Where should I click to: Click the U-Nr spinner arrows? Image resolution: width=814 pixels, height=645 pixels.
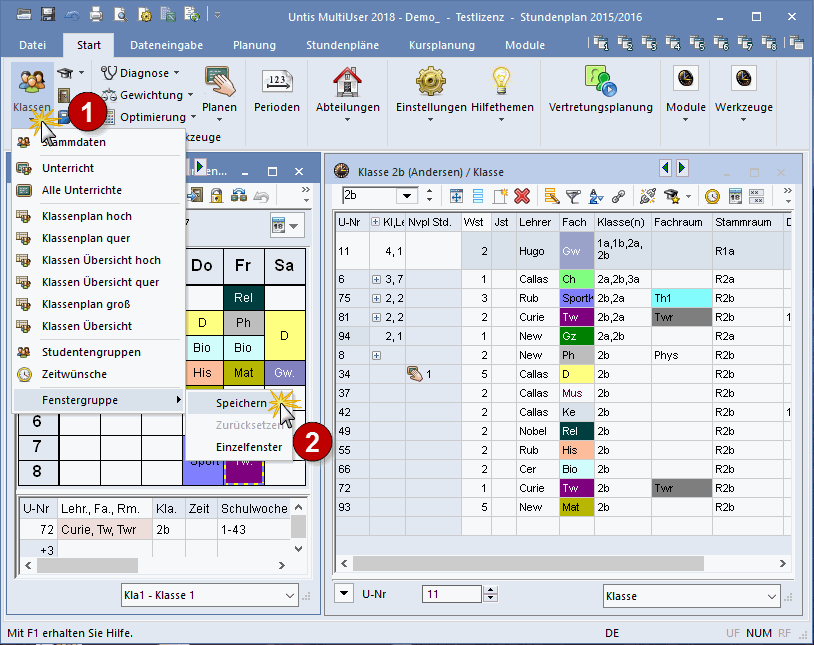point(490,594)
